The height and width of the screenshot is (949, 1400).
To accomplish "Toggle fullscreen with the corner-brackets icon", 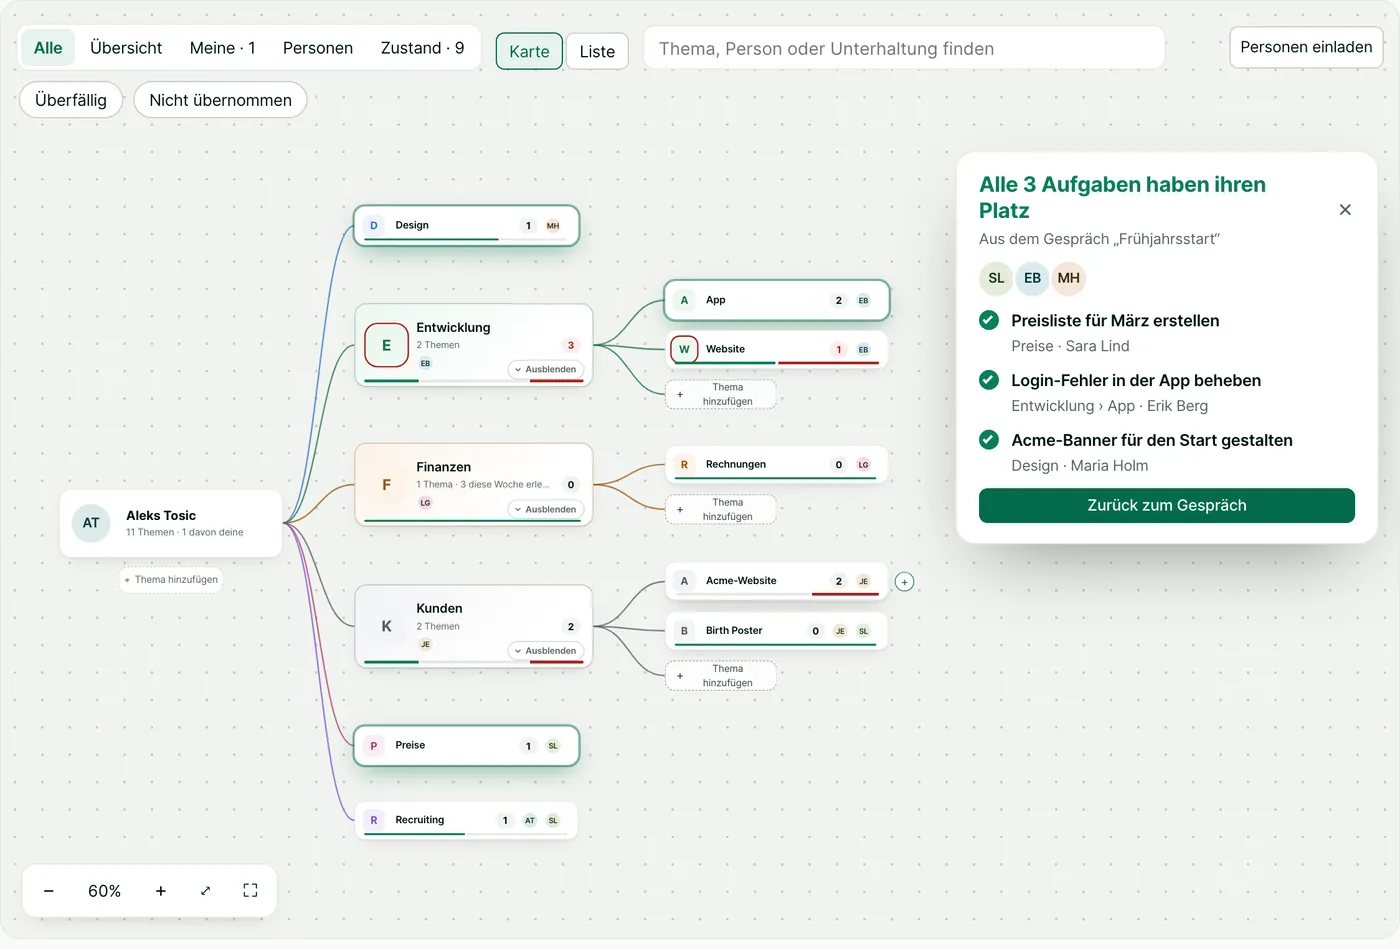I will (250, 891).
